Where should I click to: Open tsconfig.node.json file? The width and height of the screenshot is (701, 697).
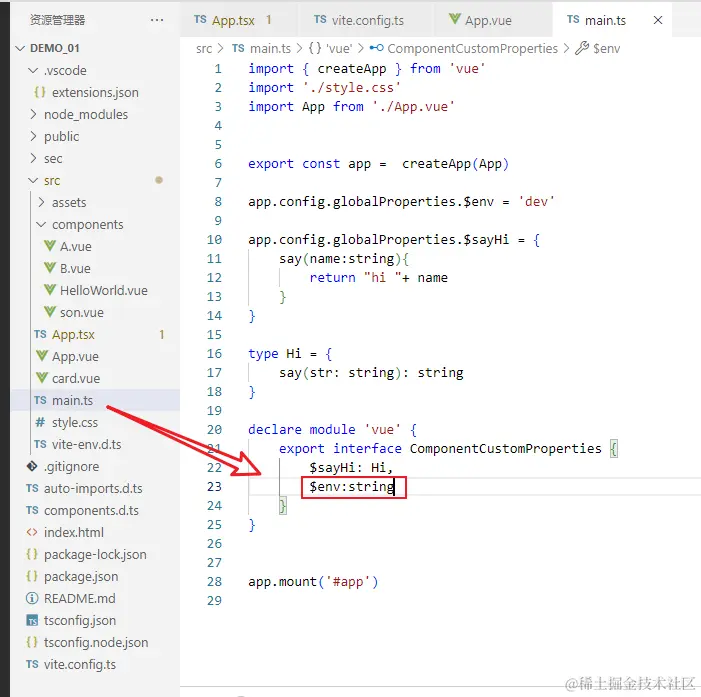coord(96,642)
